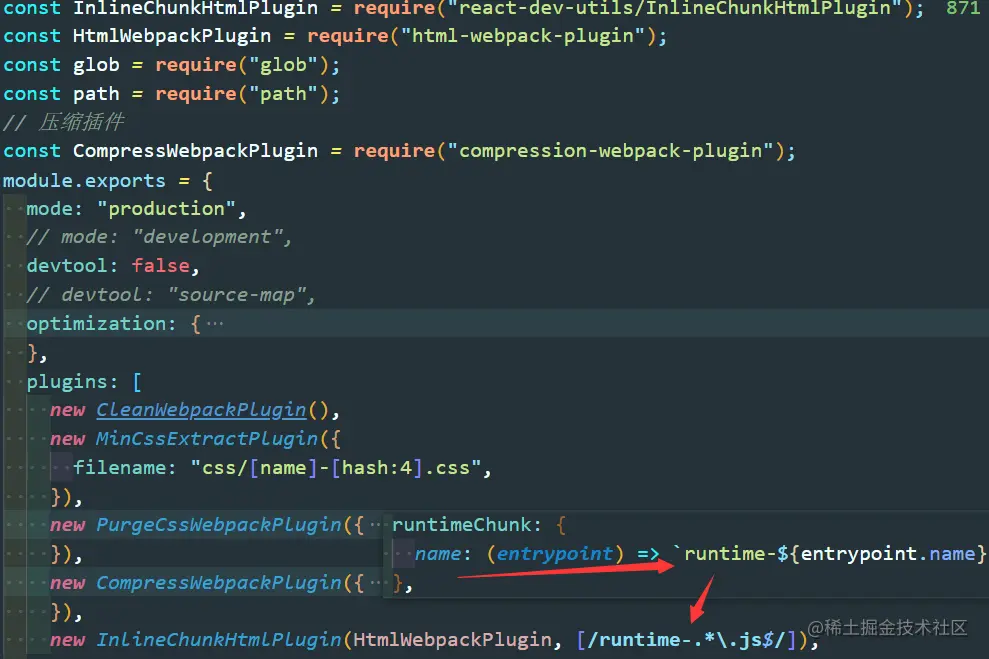Click CompressWebpackPlugin after the new keyword

click(x=219, y=583)
